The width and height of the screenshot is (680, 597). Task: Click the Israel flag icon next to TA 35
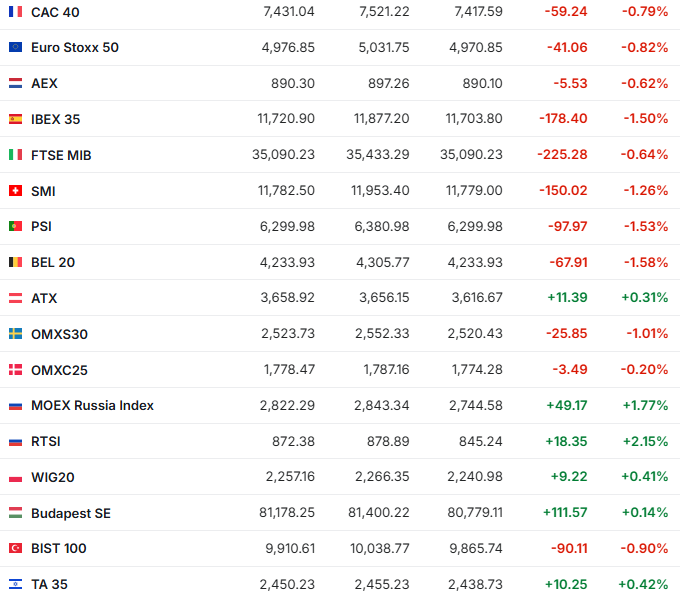coord(15,584)
